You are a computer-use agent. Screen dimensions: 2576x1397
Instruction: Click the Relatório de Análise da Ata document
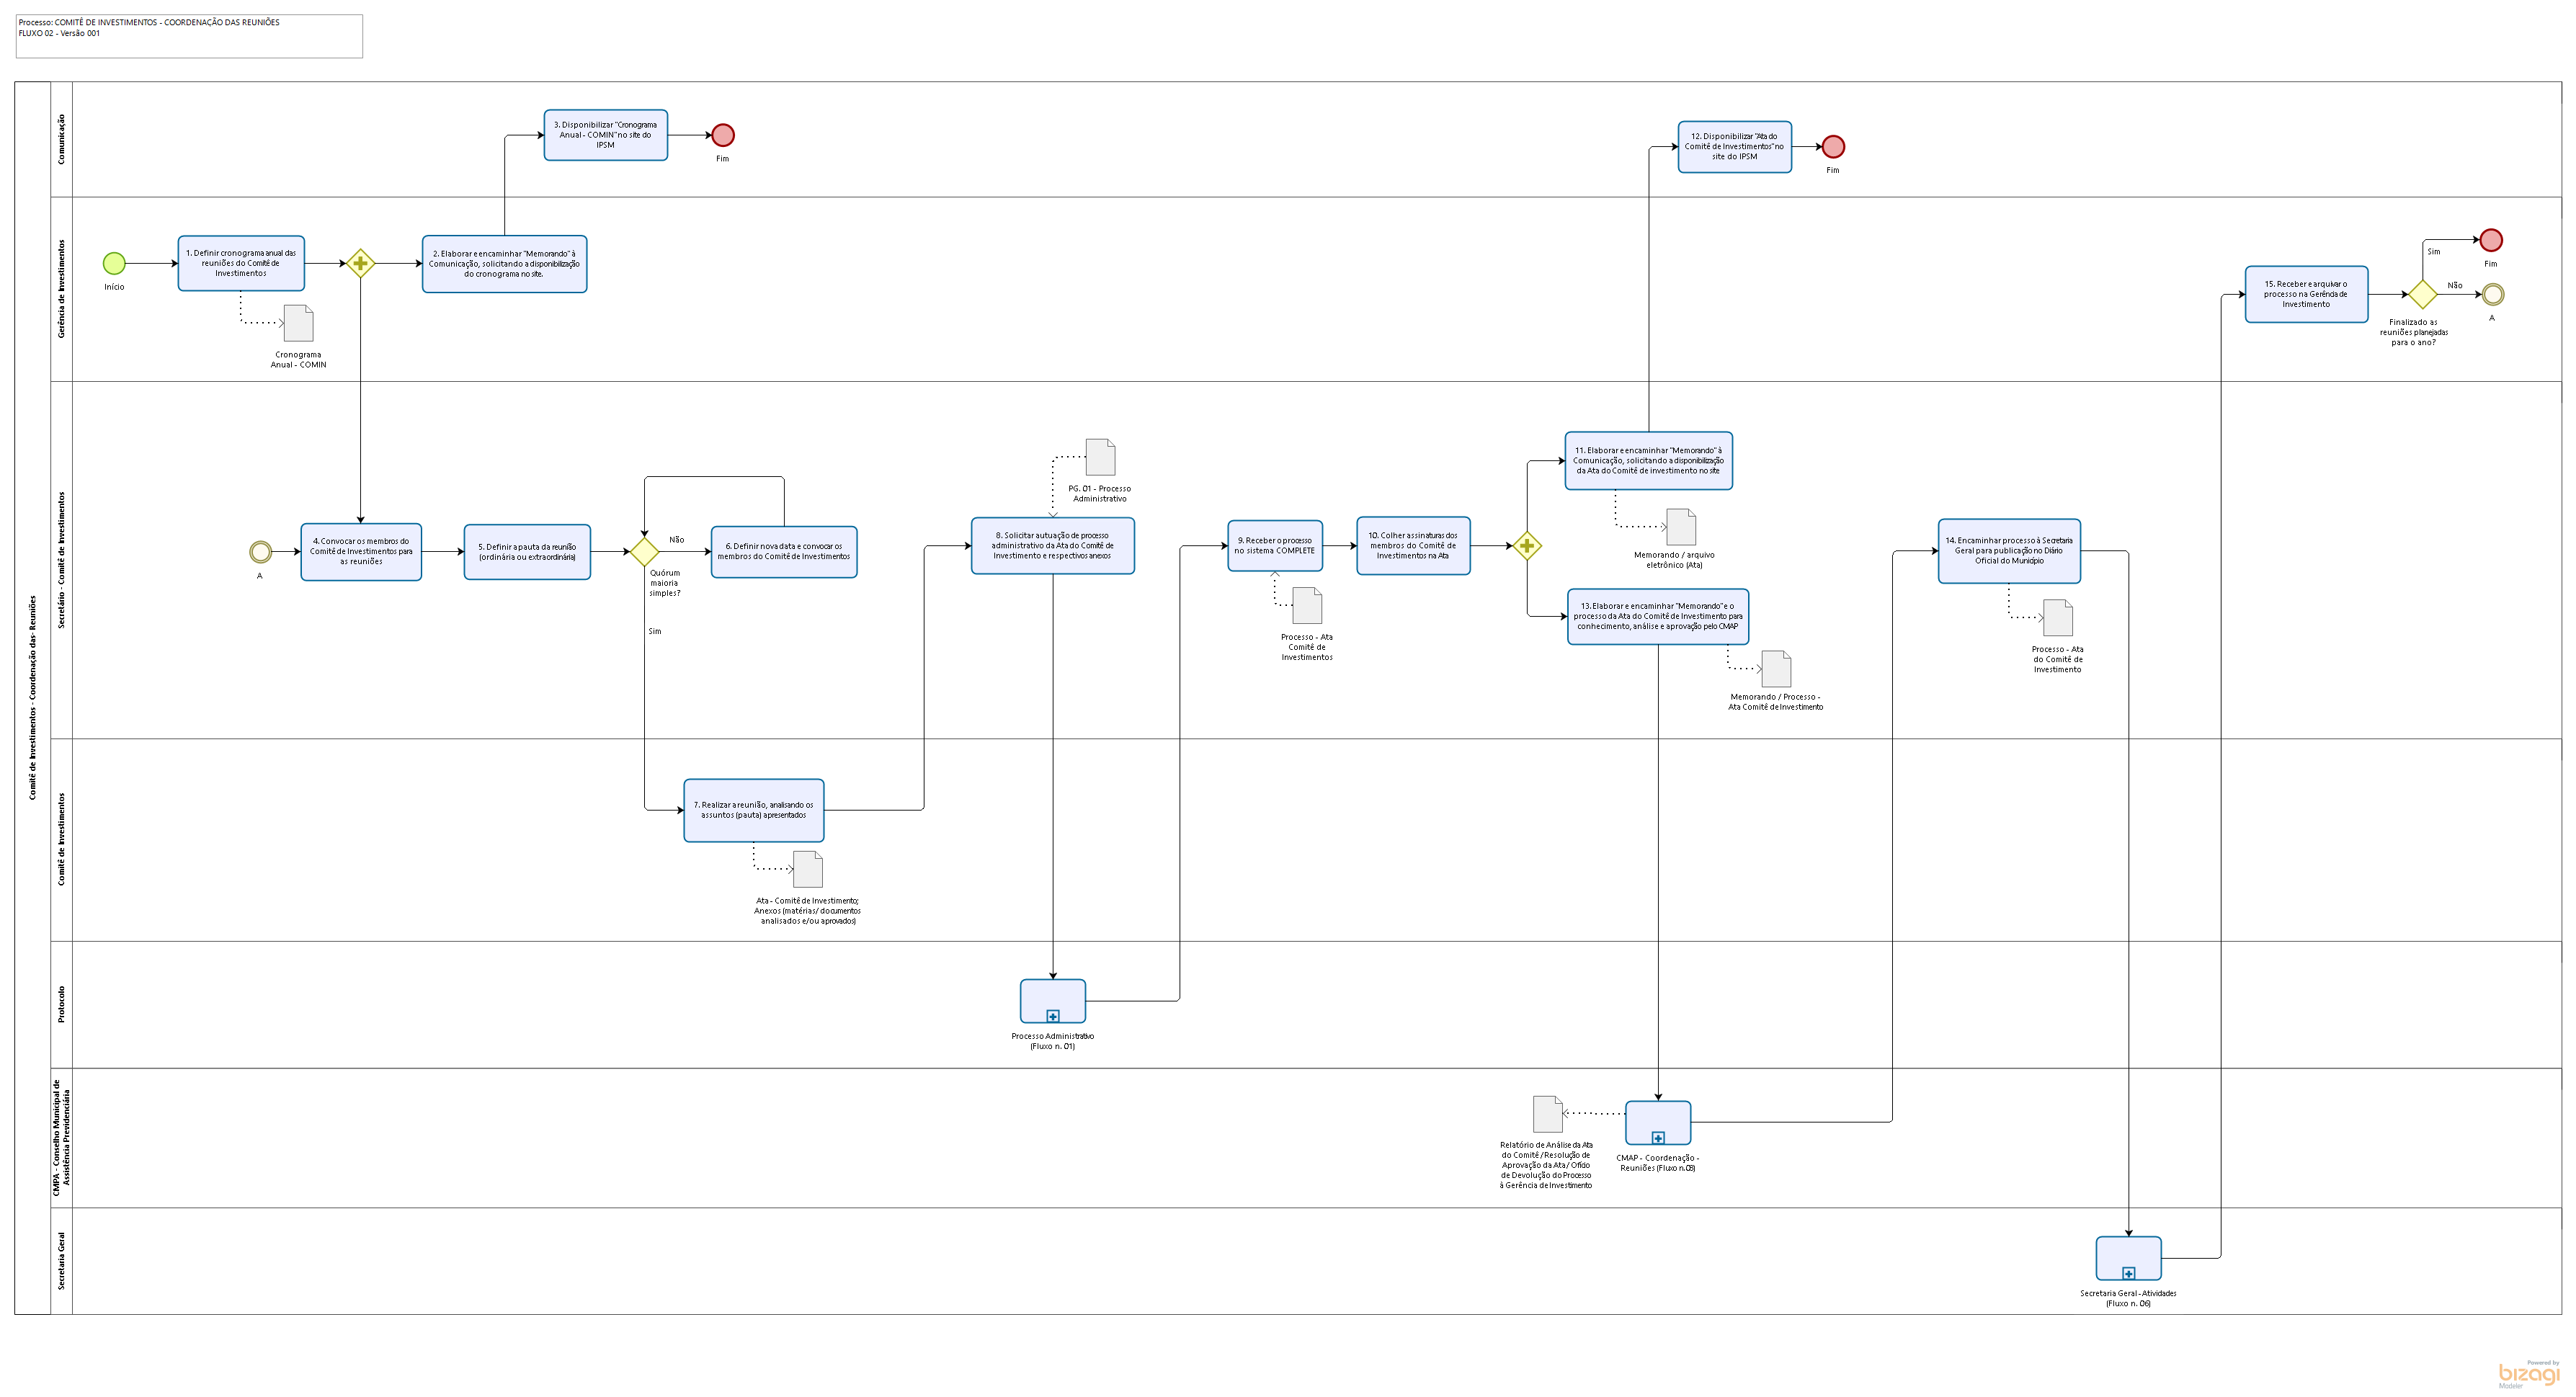tap(1547, 1113)
